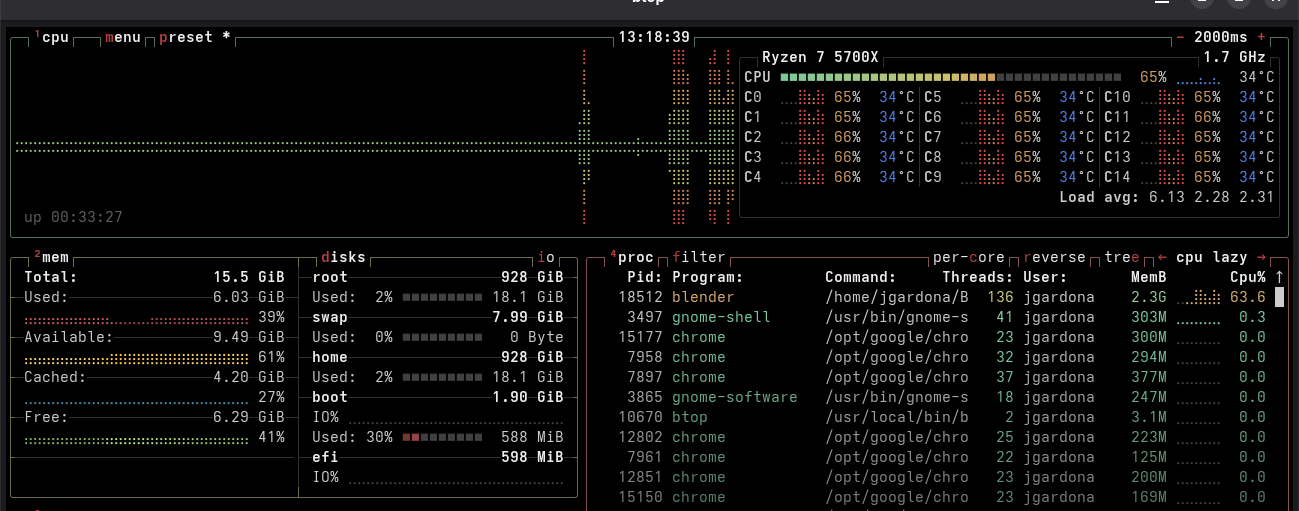Click the root disk usage bar
The height and width of the screenshot is (511, 1299).
pyautogui.click(x=442, y=297)
